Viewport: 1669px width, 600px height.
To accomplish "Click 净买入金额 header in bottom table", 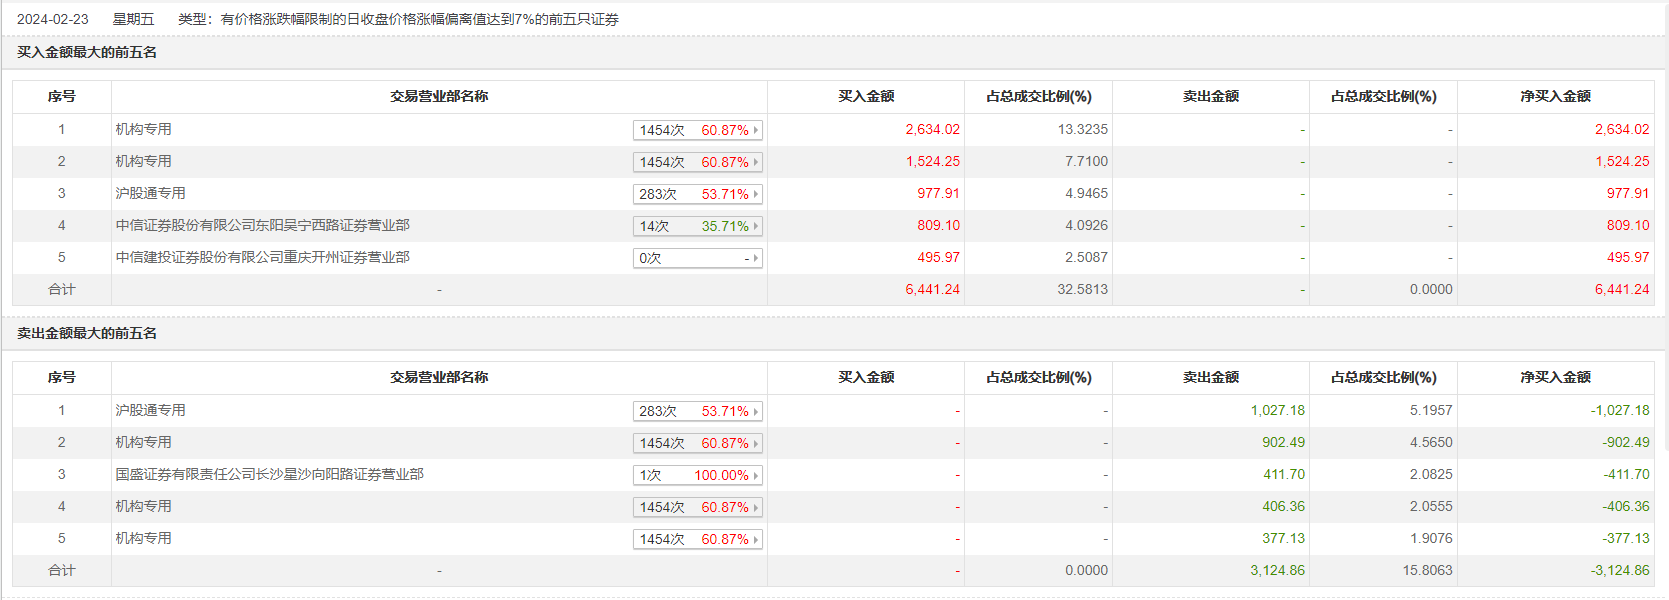I will click(x=1555, y=377).
